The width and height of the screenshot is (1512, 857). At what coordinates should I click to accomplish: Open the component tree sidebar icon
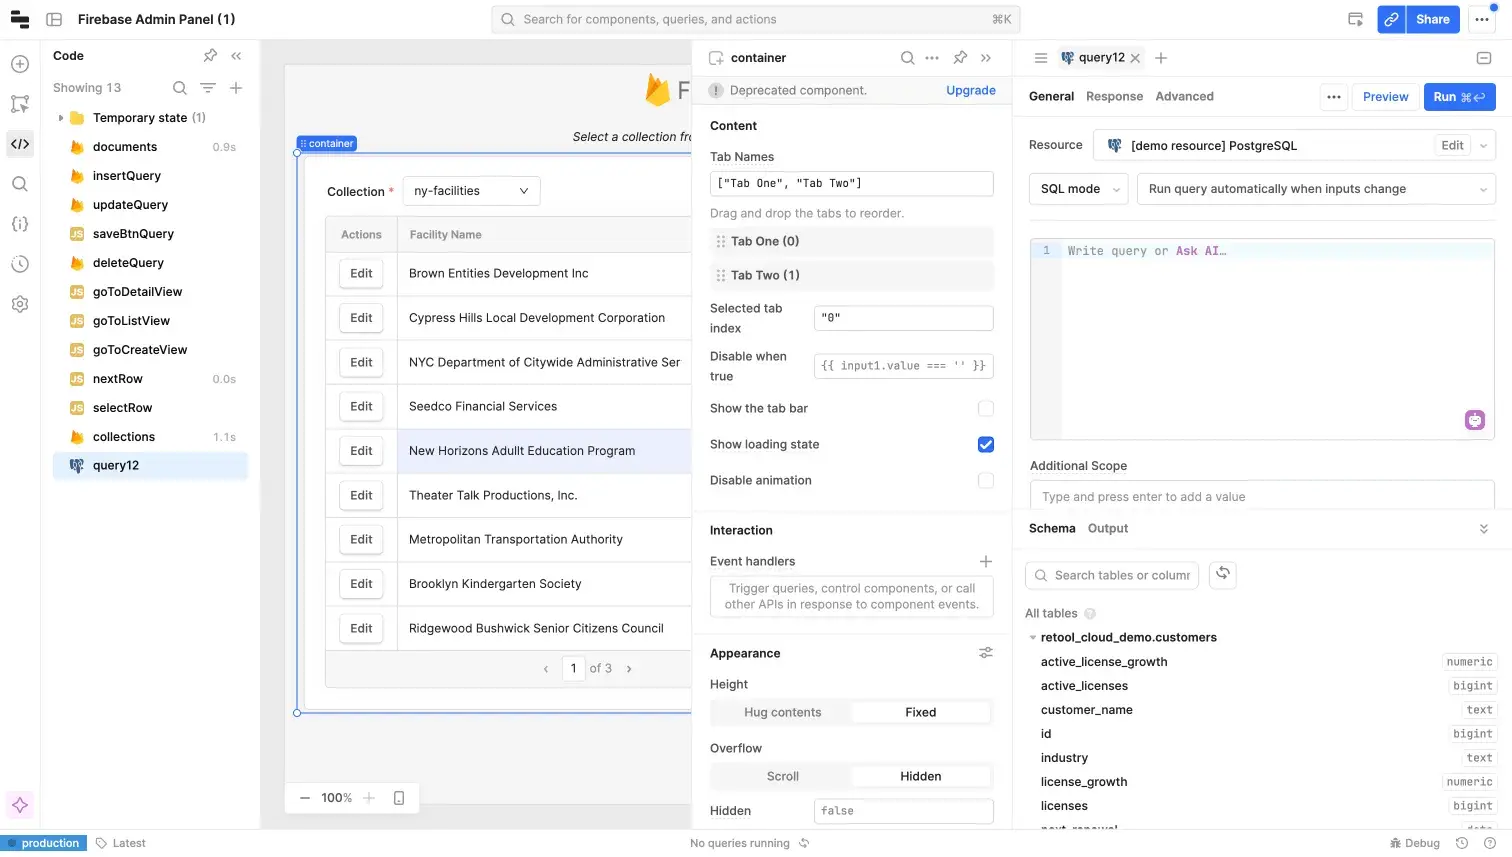click(x=20, y=104)
